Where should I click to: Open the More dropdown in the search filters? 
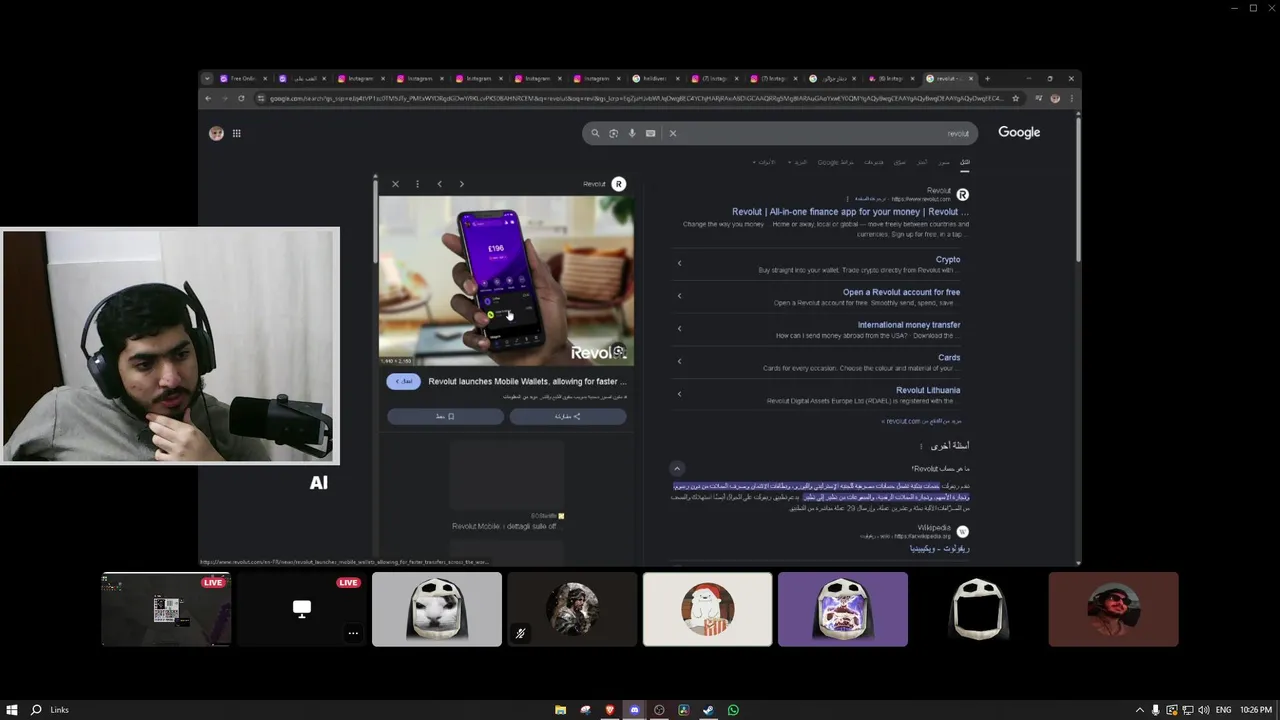pyautogui.click(x=798, y=162)
